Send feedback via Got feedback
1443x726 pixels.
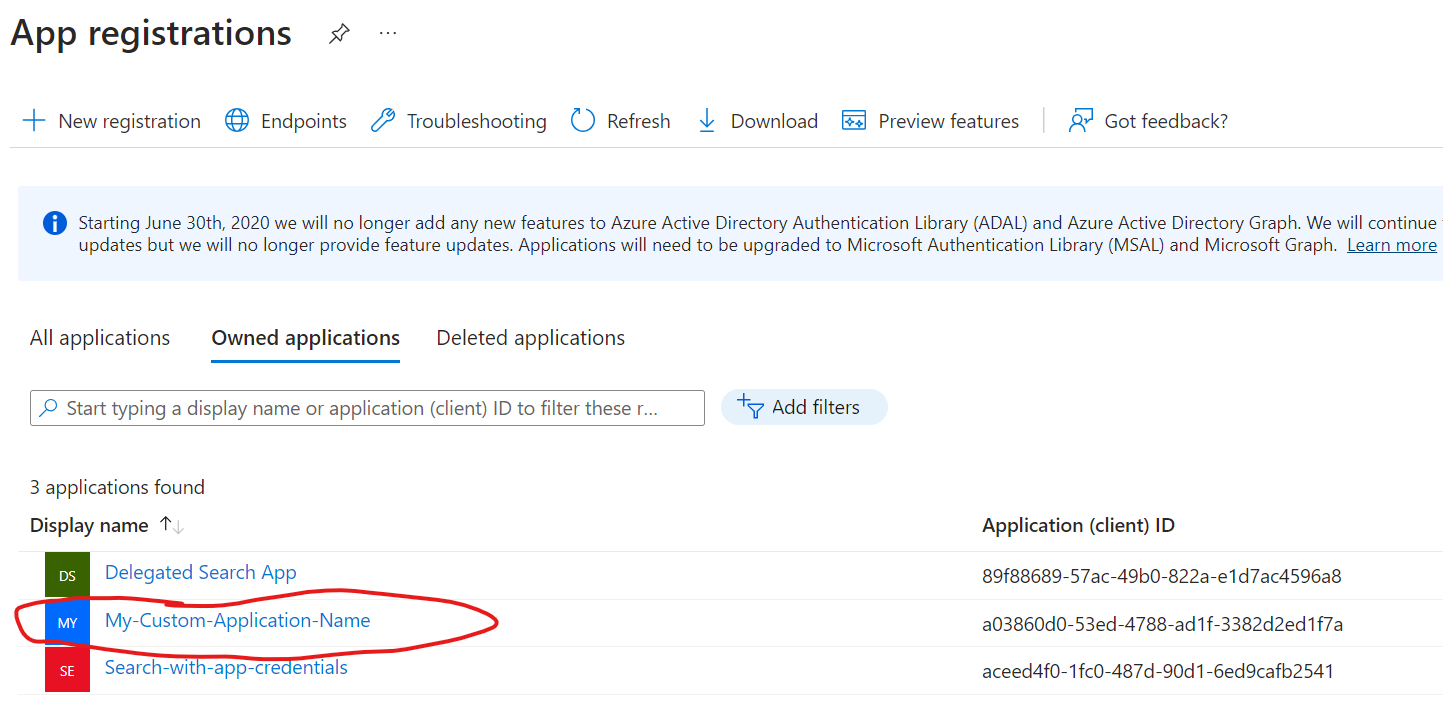pyautogui.click(x=1147, y=120)
